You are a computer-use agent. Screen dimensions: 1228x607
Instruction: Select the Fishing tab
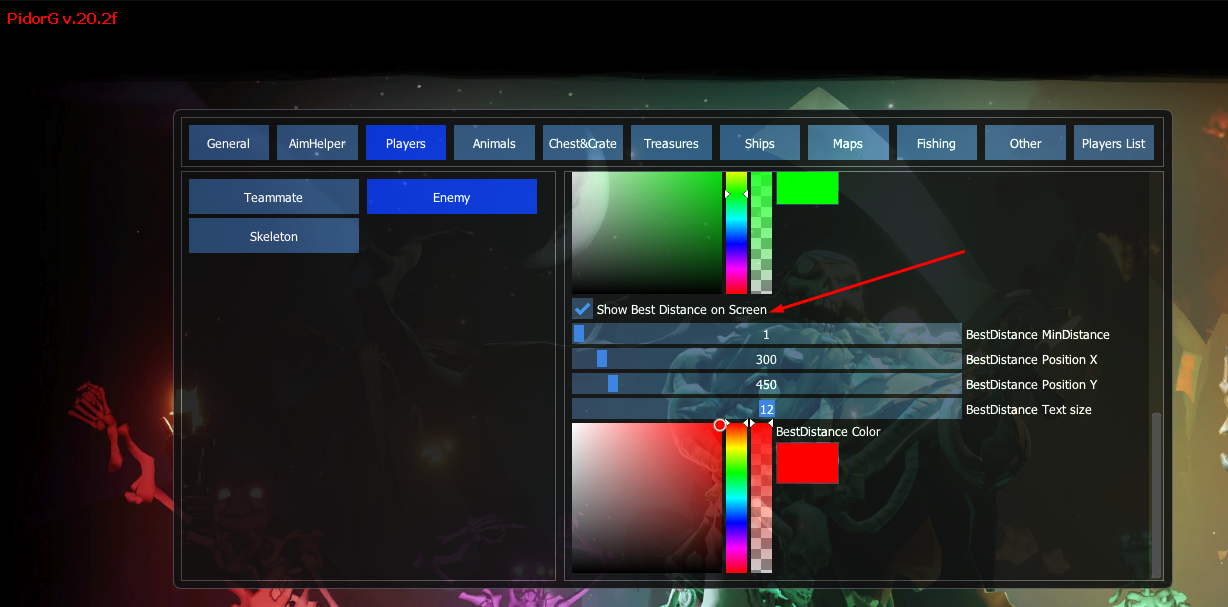pyautogui.click(x=936, y=143)
